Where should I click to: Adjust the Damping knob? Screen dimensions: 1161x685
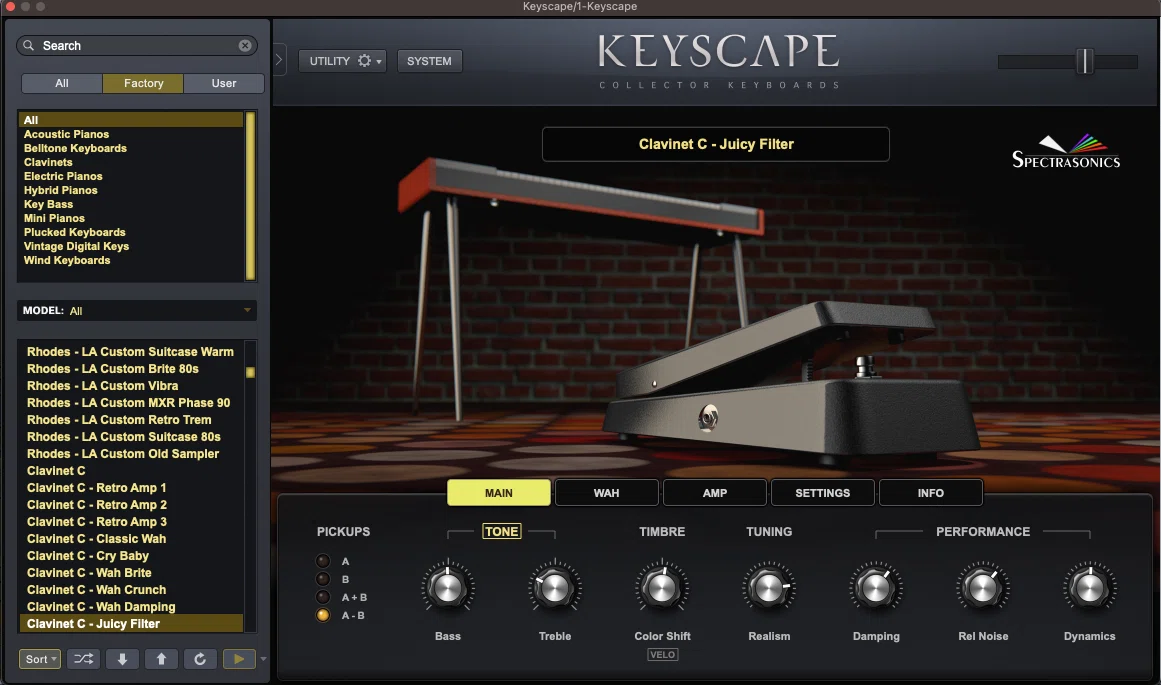pyautogui.click(x=876, y=588)
